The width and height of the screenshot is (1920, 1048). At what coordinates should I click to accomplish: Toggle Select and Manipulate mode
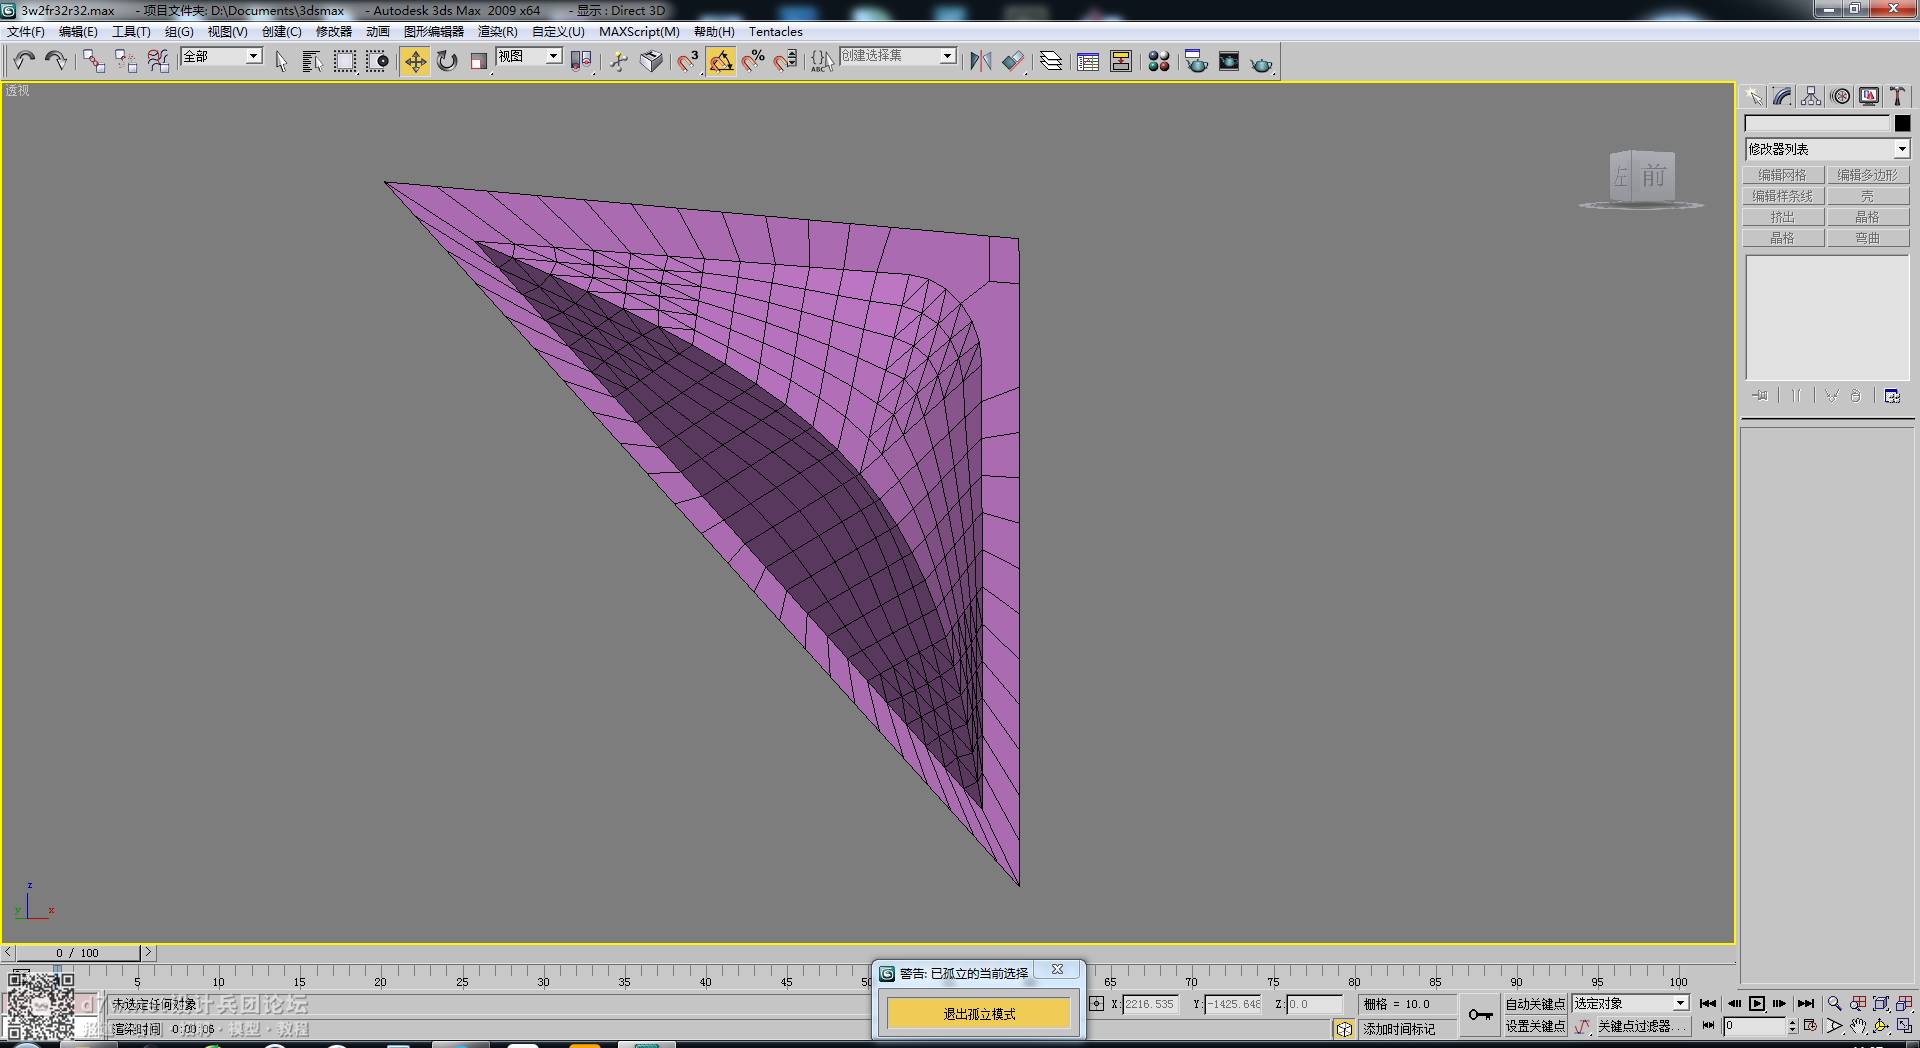[619, 61]
